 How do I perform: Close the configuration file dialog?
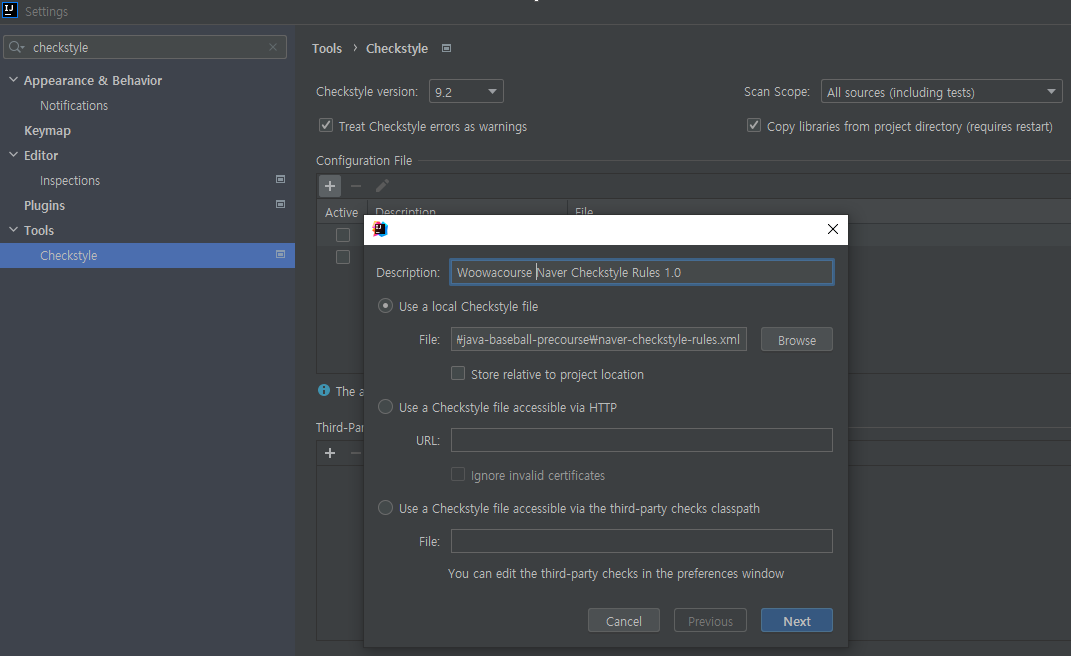(833, 229)
